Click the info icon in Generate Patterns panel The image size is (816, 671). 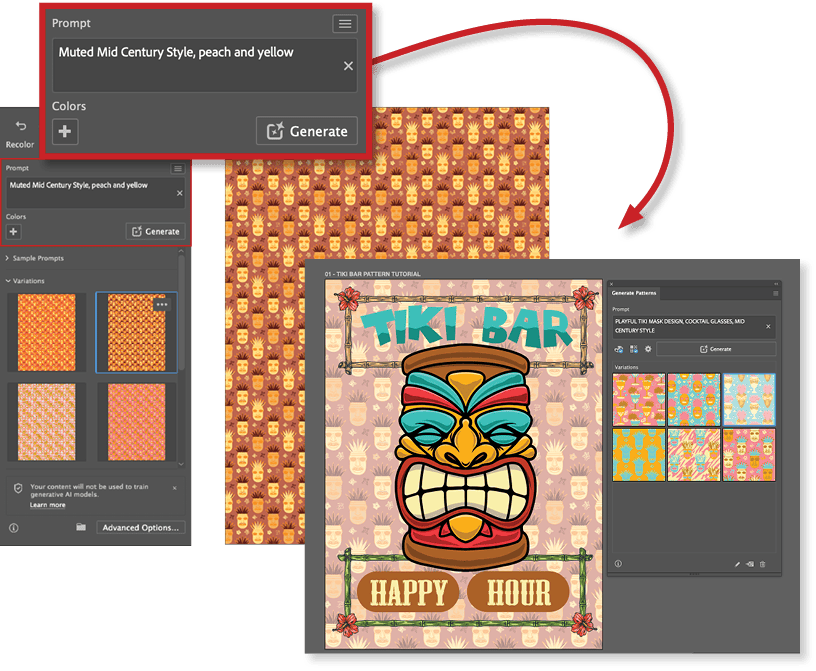[618, 564]
